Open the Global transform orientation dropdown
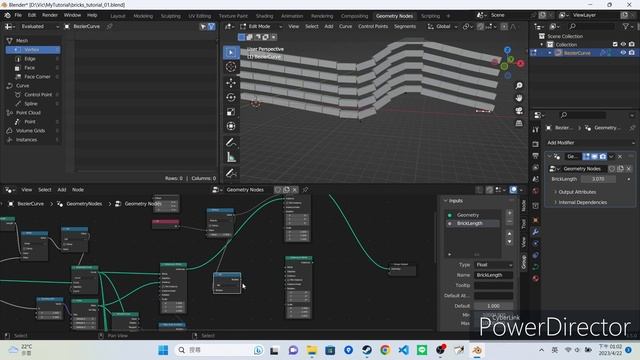 click(x=443, y=27)
